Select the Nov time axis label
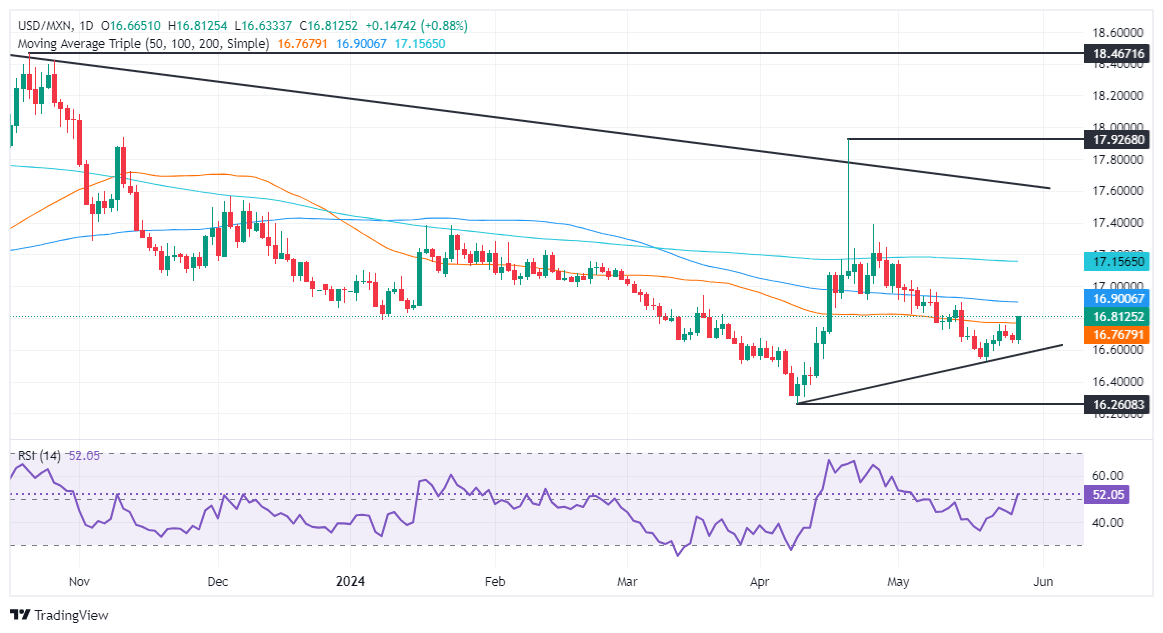Image resolution: width=1163 pixels, height=633 pixels. pyautogui.click(x=79, y=581)
